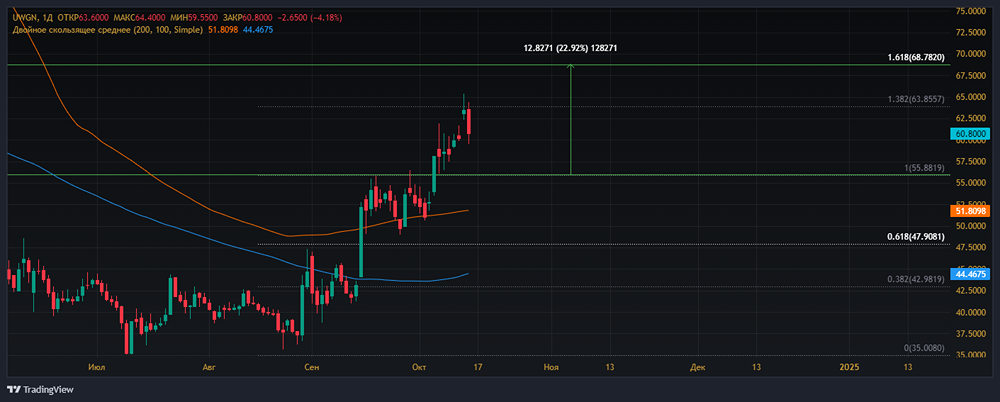Click 50.0000 on the price axis

[x=972, y=227]
